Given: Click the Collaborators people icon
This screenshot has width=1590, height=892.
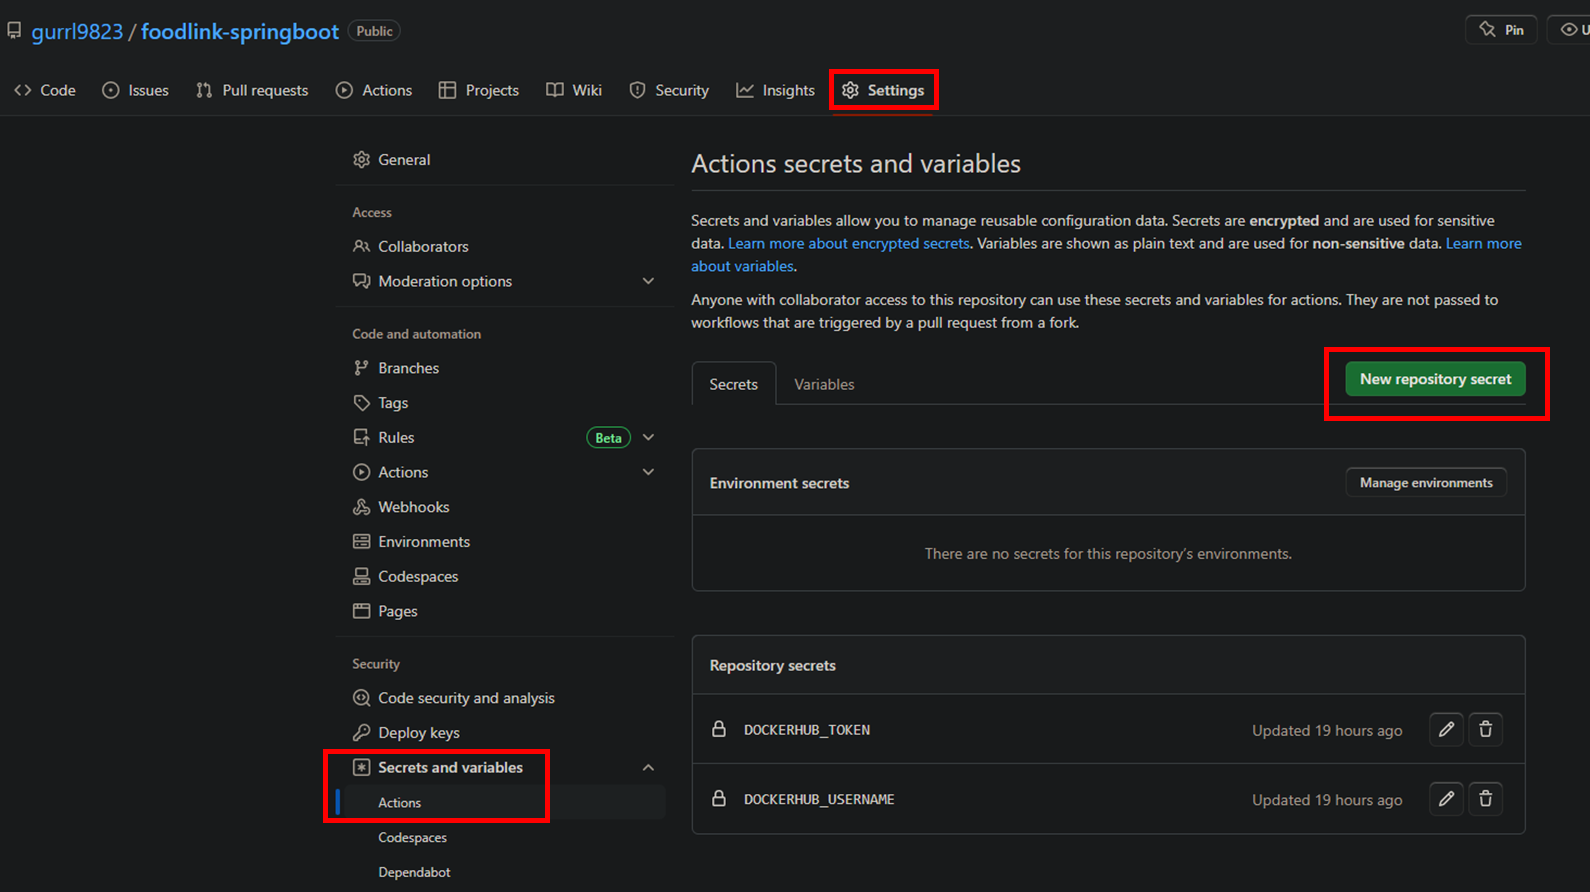Looking at the screenshot, I should [x=361, y=246].
